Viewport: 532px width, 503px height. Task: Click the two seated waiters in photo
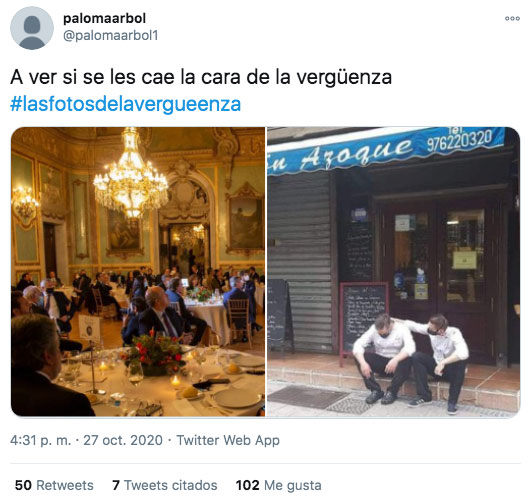click(x=411, y=363)
